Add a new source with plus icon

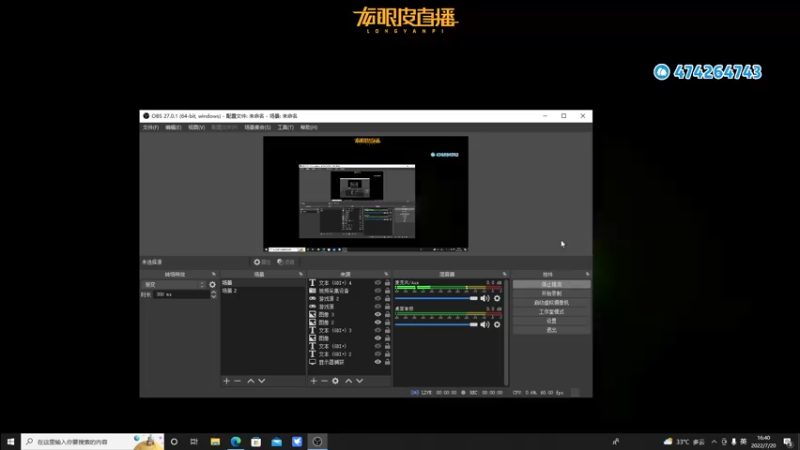coord(313,381)
